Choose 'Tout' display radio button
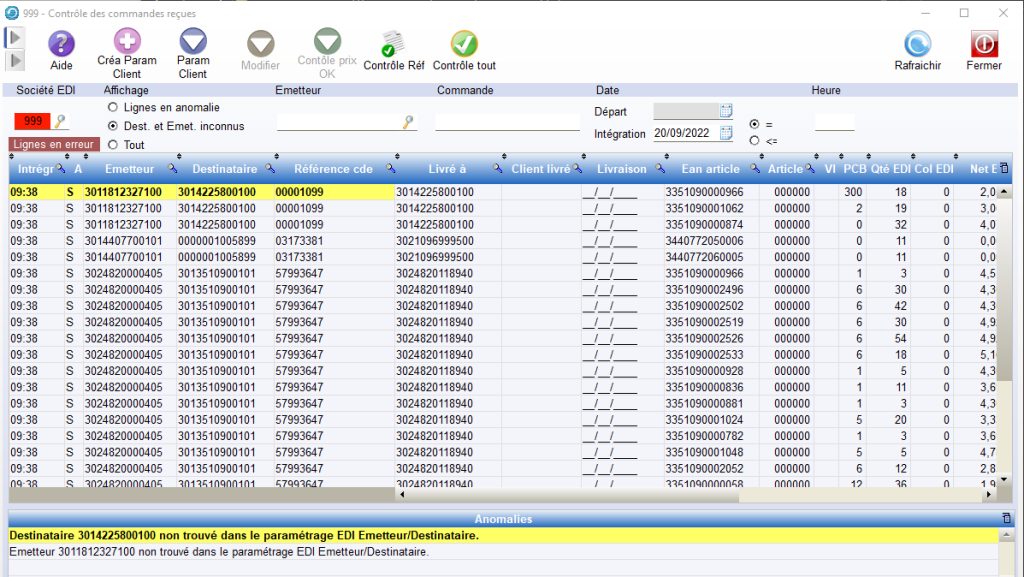 113,145
